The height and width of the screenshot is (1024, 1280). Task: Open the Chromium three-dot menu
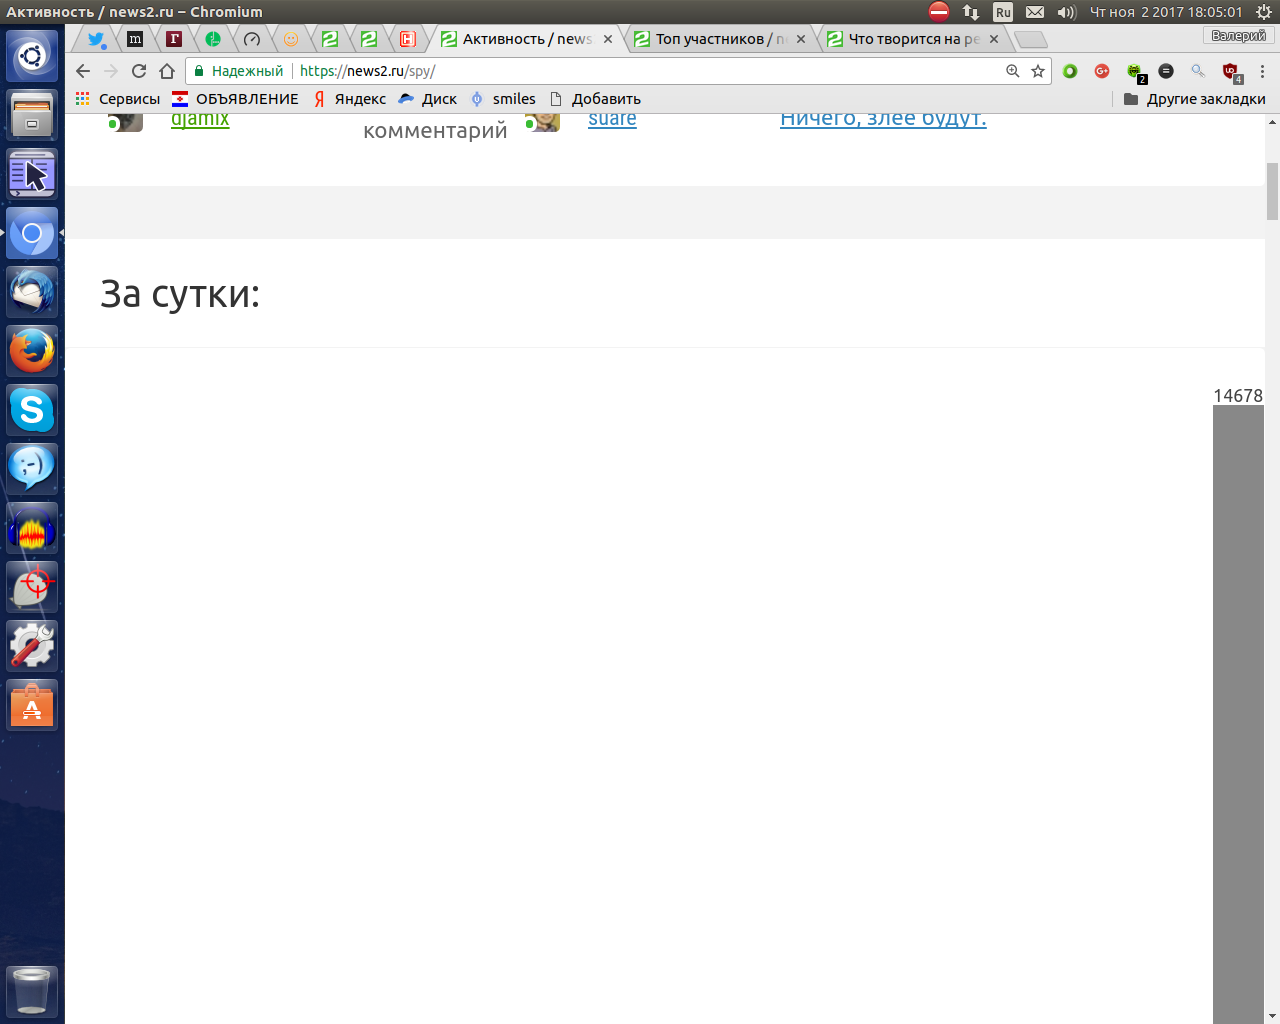click(x=1262, y=71)
